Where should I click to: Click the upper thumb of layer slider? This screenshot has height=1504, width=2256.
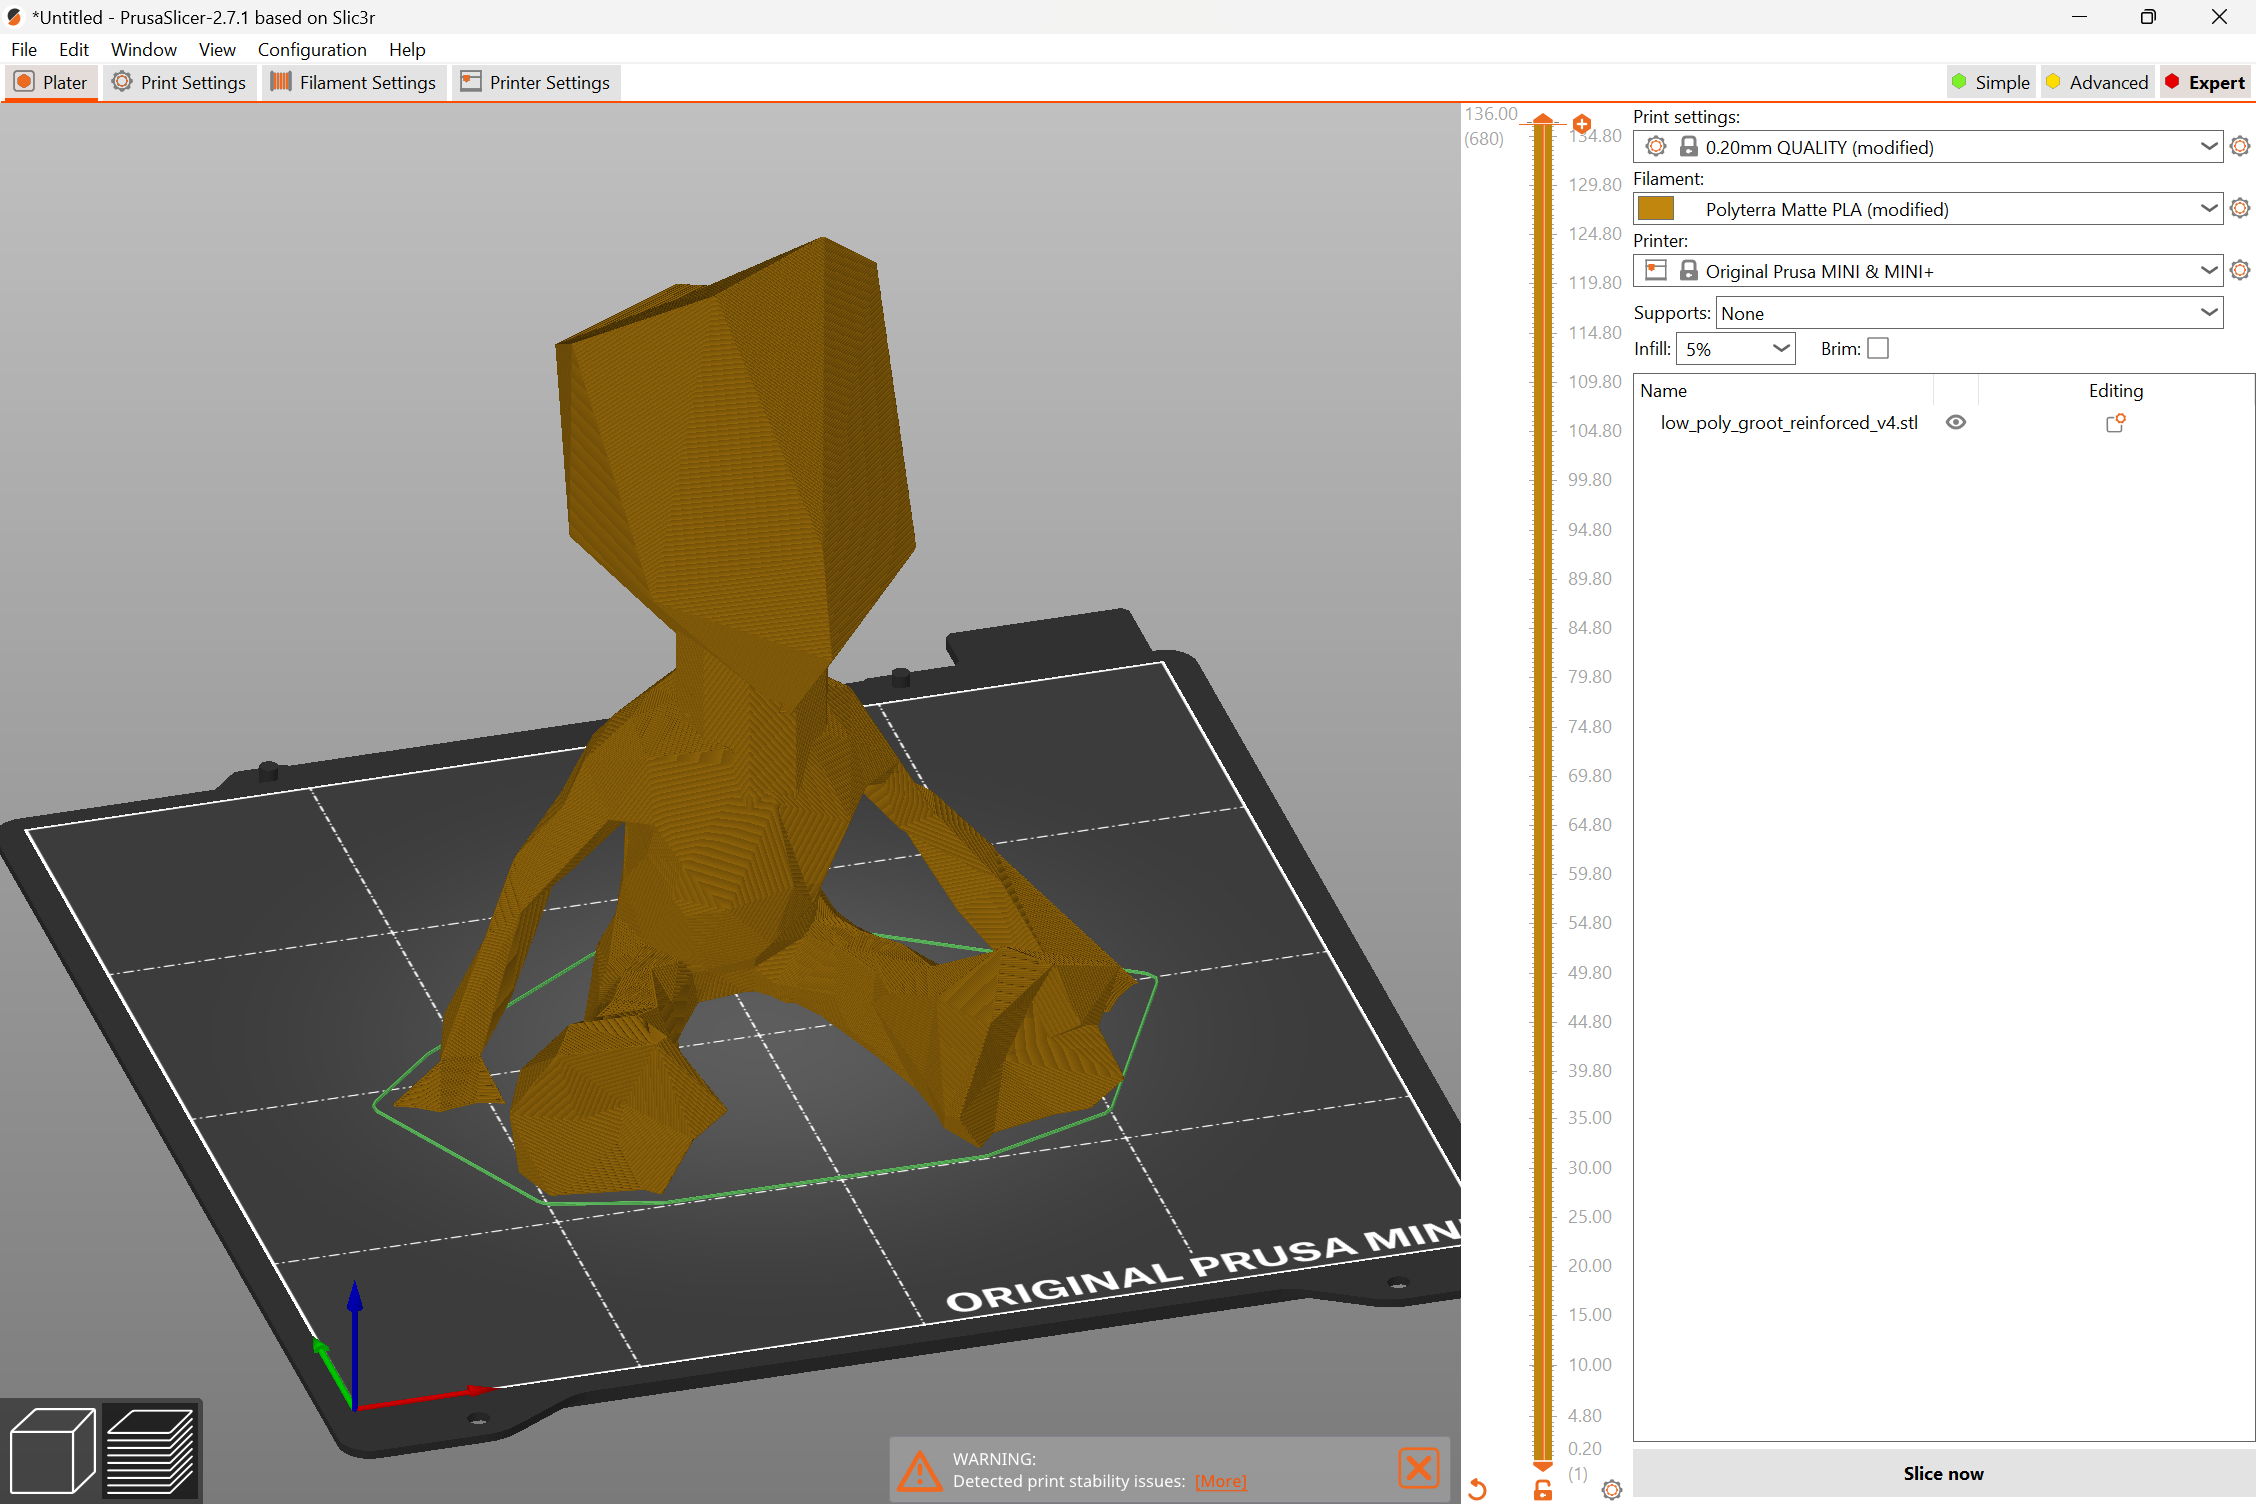coord(1543,120)
